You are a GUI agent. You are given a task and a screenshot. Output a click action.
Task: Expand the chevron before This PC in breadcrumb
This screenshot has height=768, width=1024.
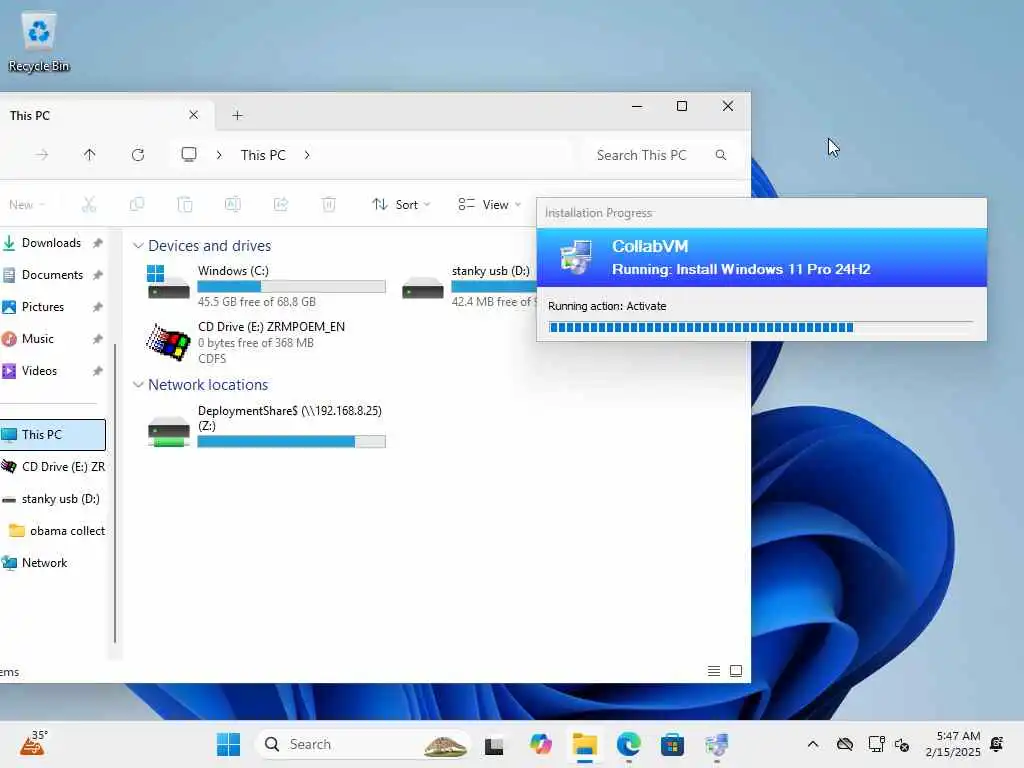click(219, 155)
